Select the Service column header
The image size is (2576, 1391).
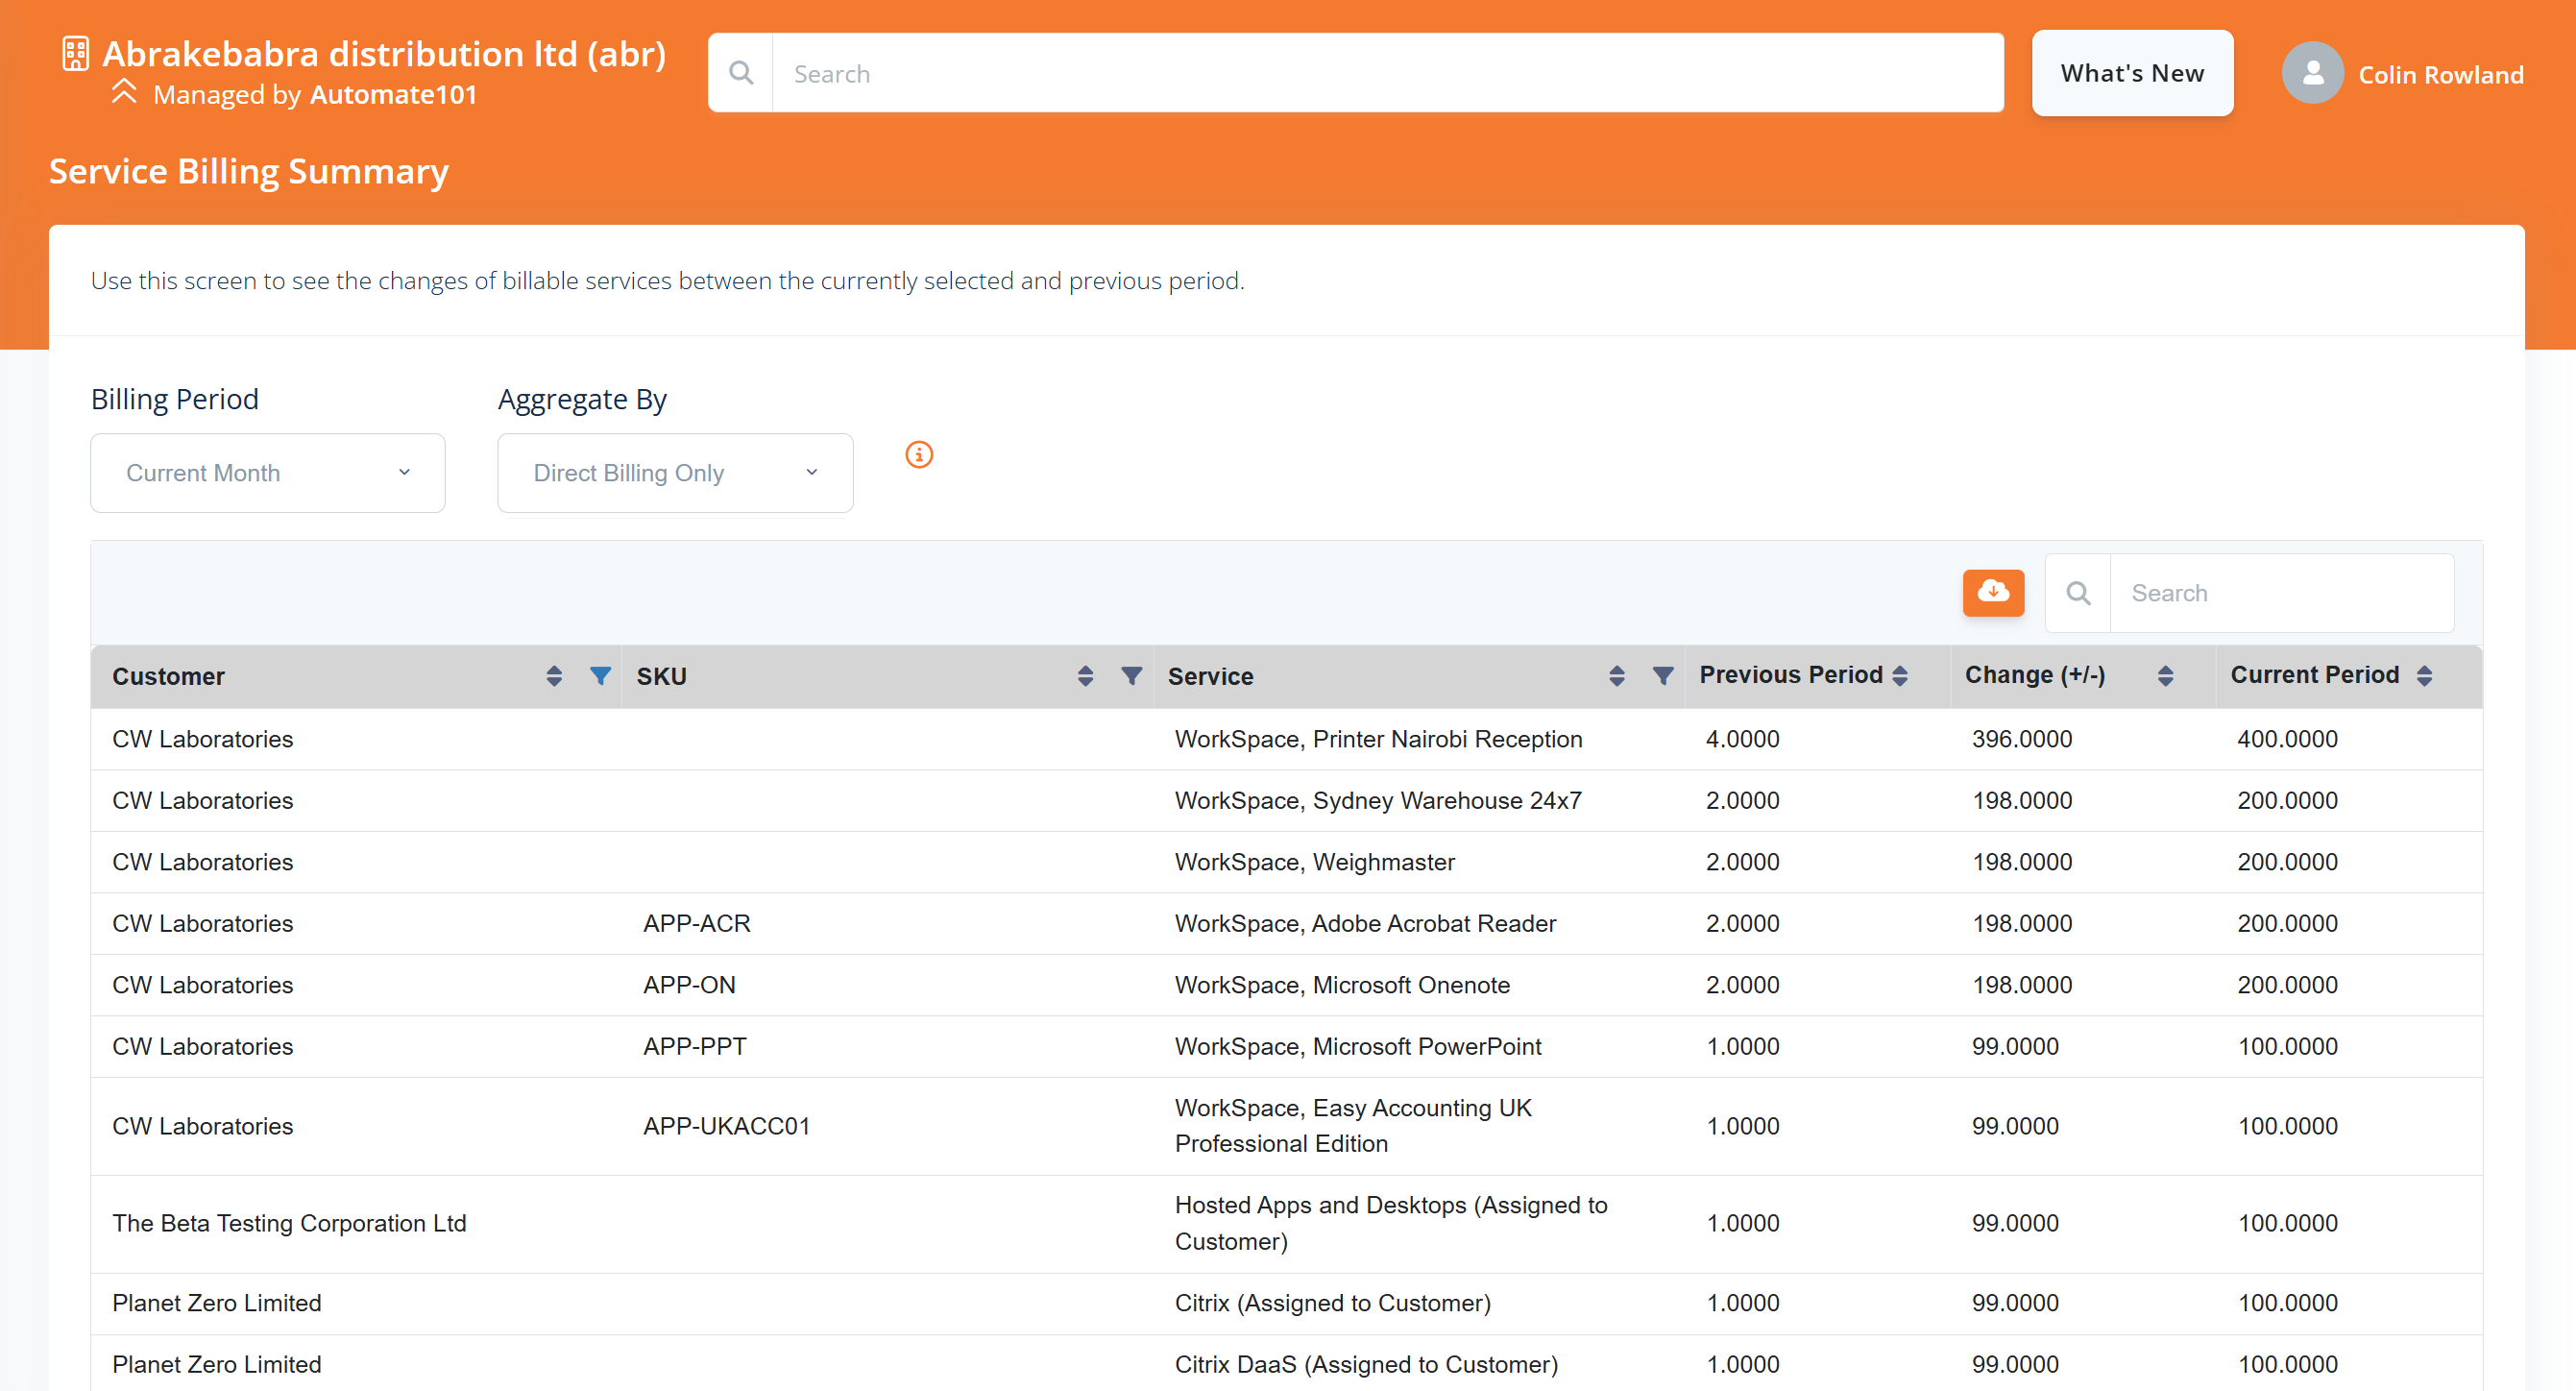(1211, 675)
